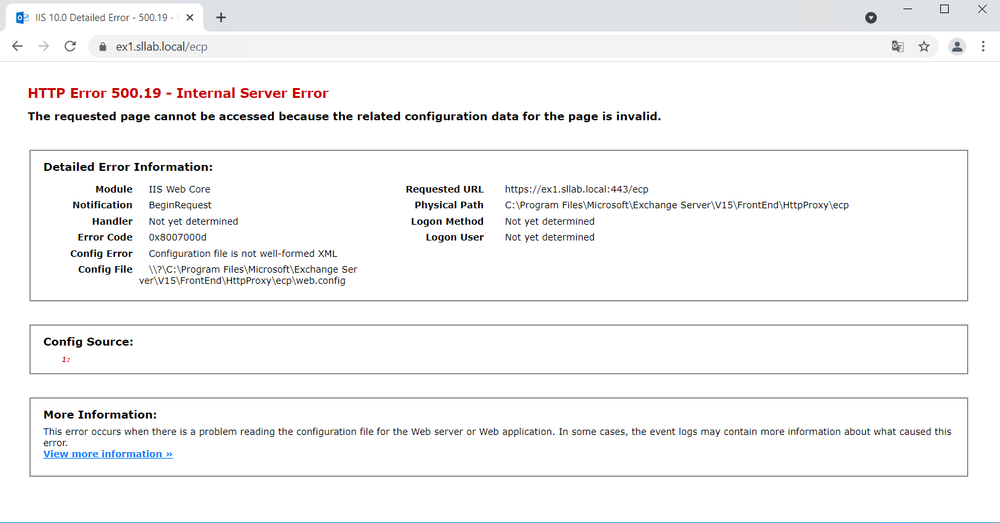This screenshot has width=1000, height=523.
Task: Click the More Information heading
Action: (100, 415)
